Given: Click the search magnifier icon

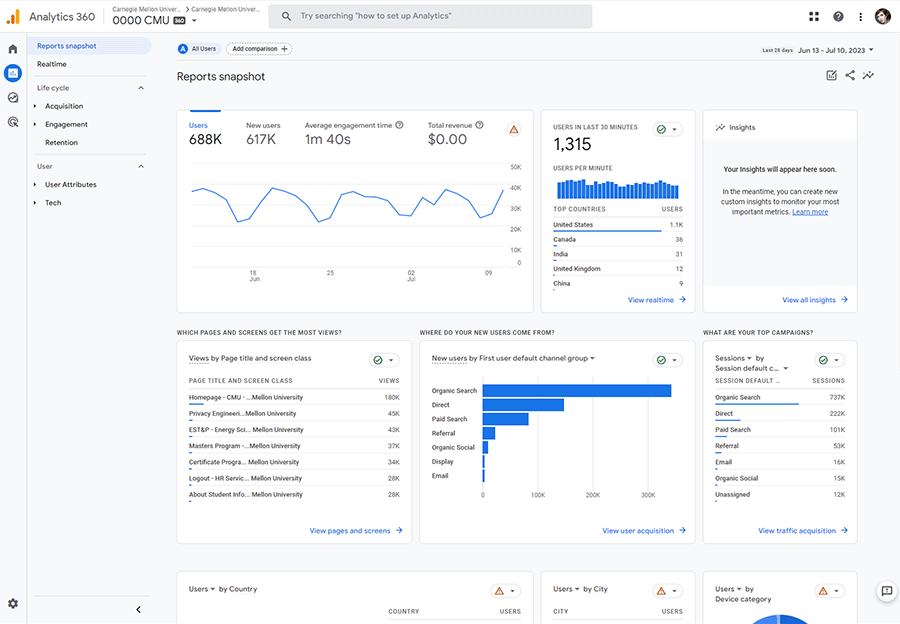Looking at the screenshot, I should pos(286,16).
